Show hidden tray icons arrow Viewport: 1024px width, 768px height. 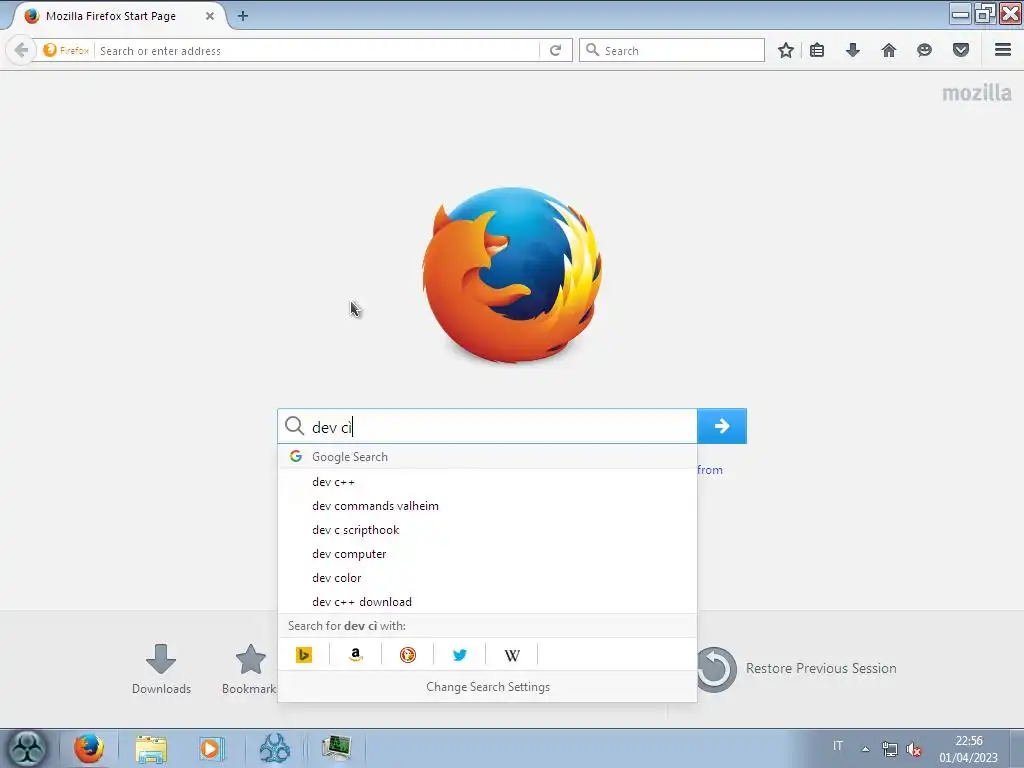point(865,749)
